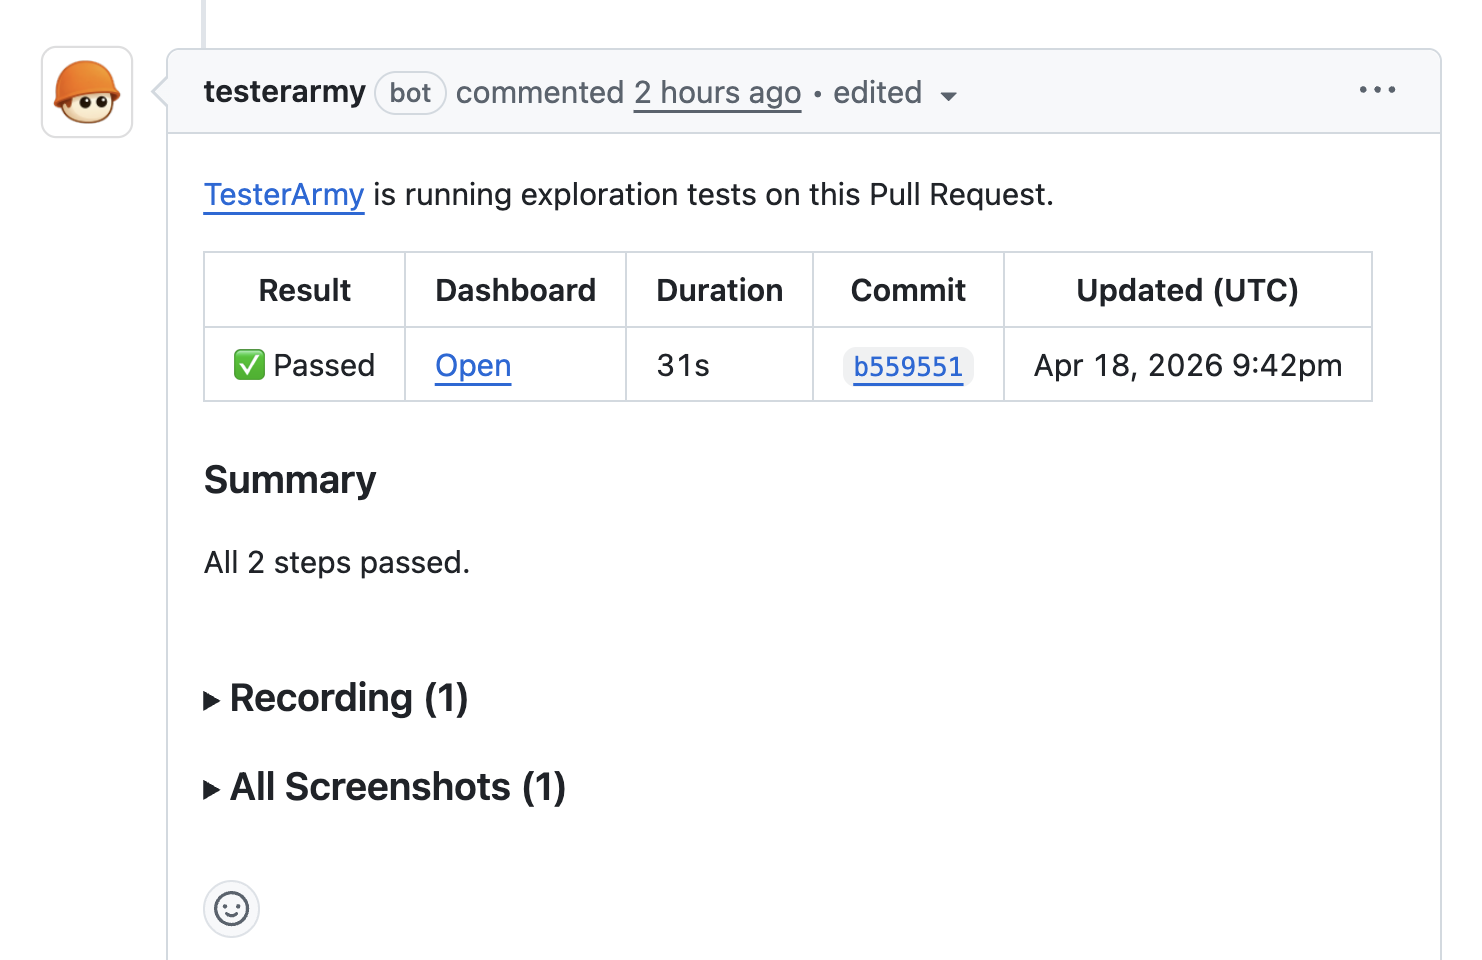The image size is (1482, 960).
Task: Click the Result column header
Action: (x=304, y=290)
